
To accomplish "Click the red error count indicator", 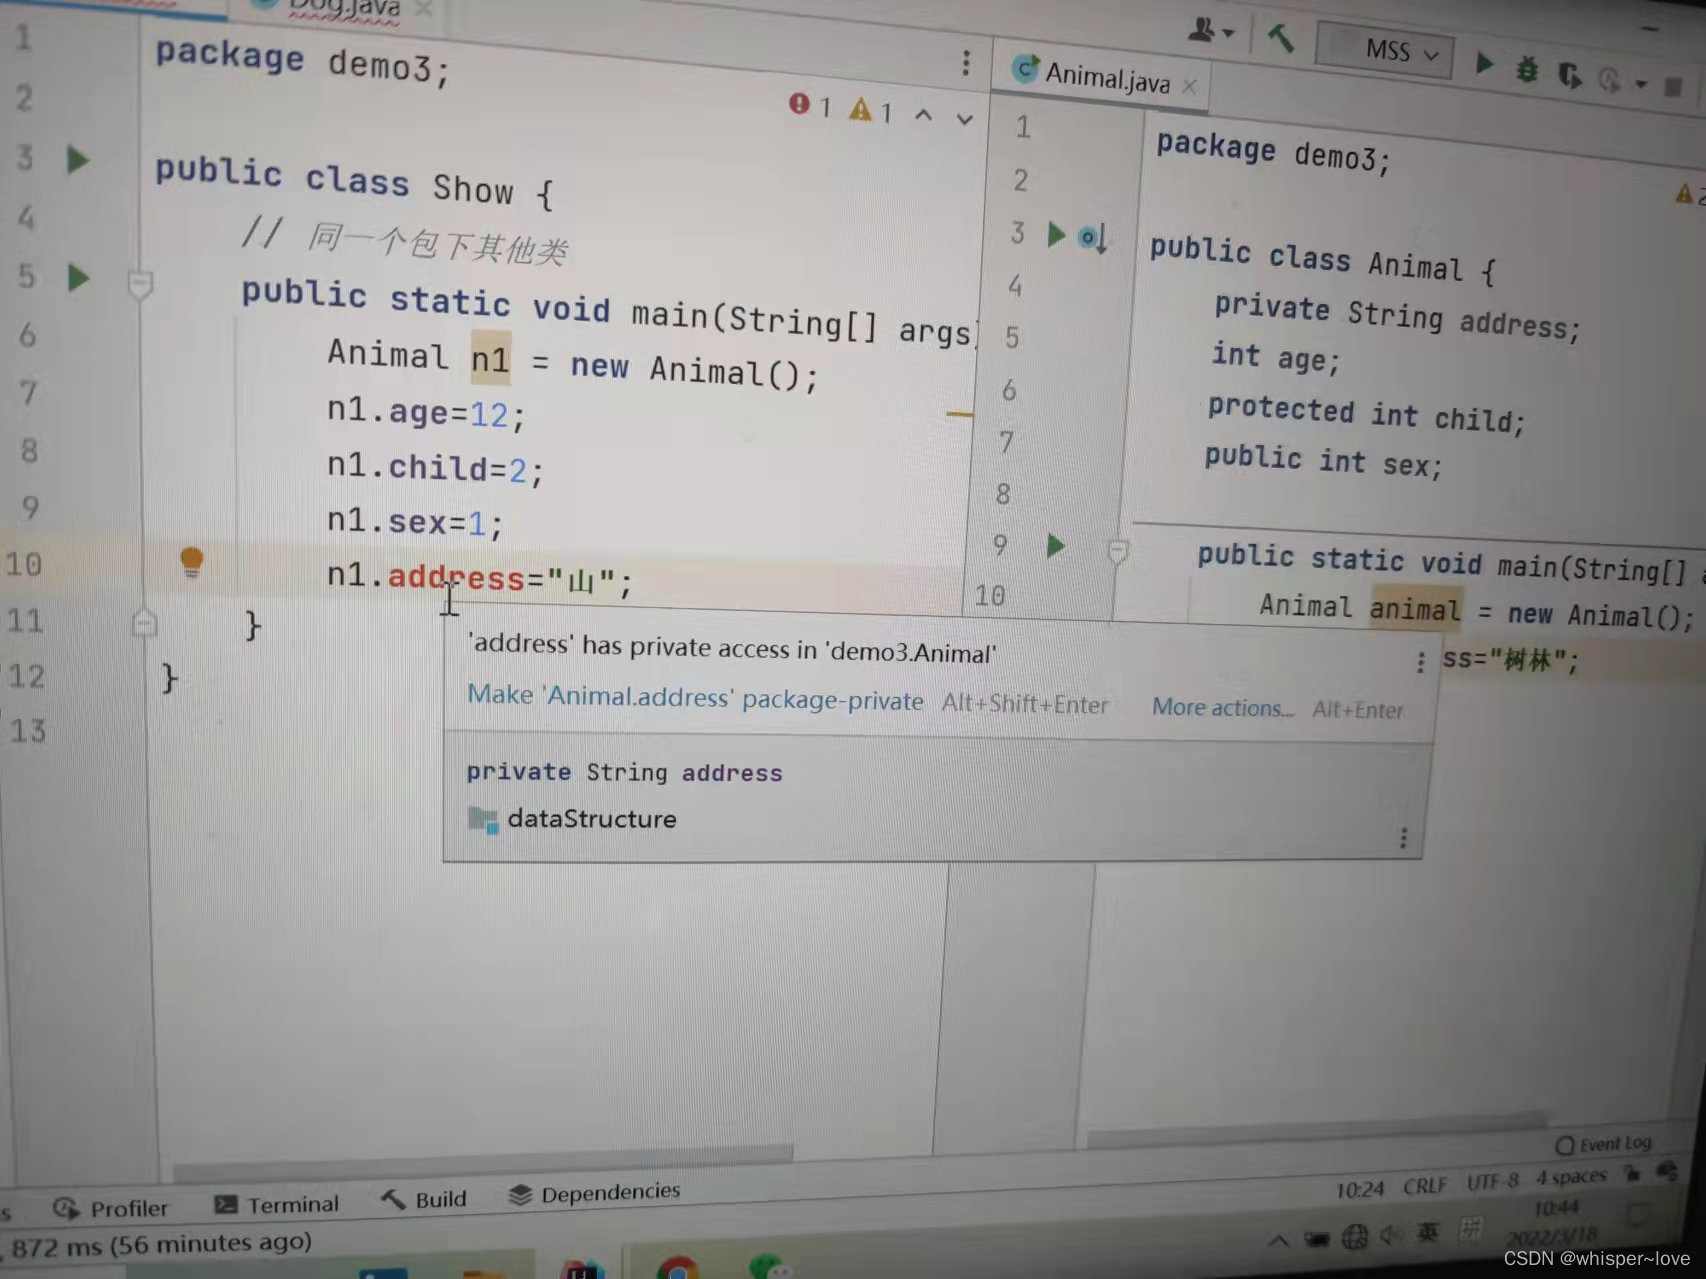I will (809, 105).
